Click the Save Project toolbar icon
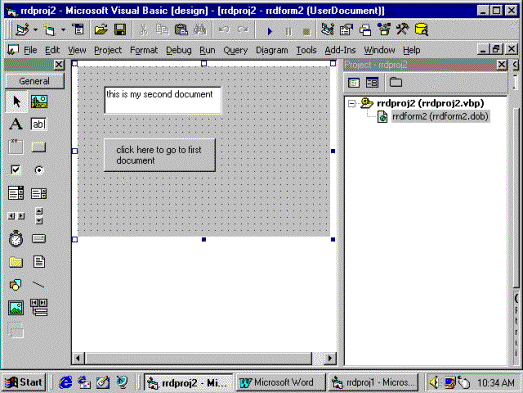Viewport: 523px width, 393px height. pos(120,30)
